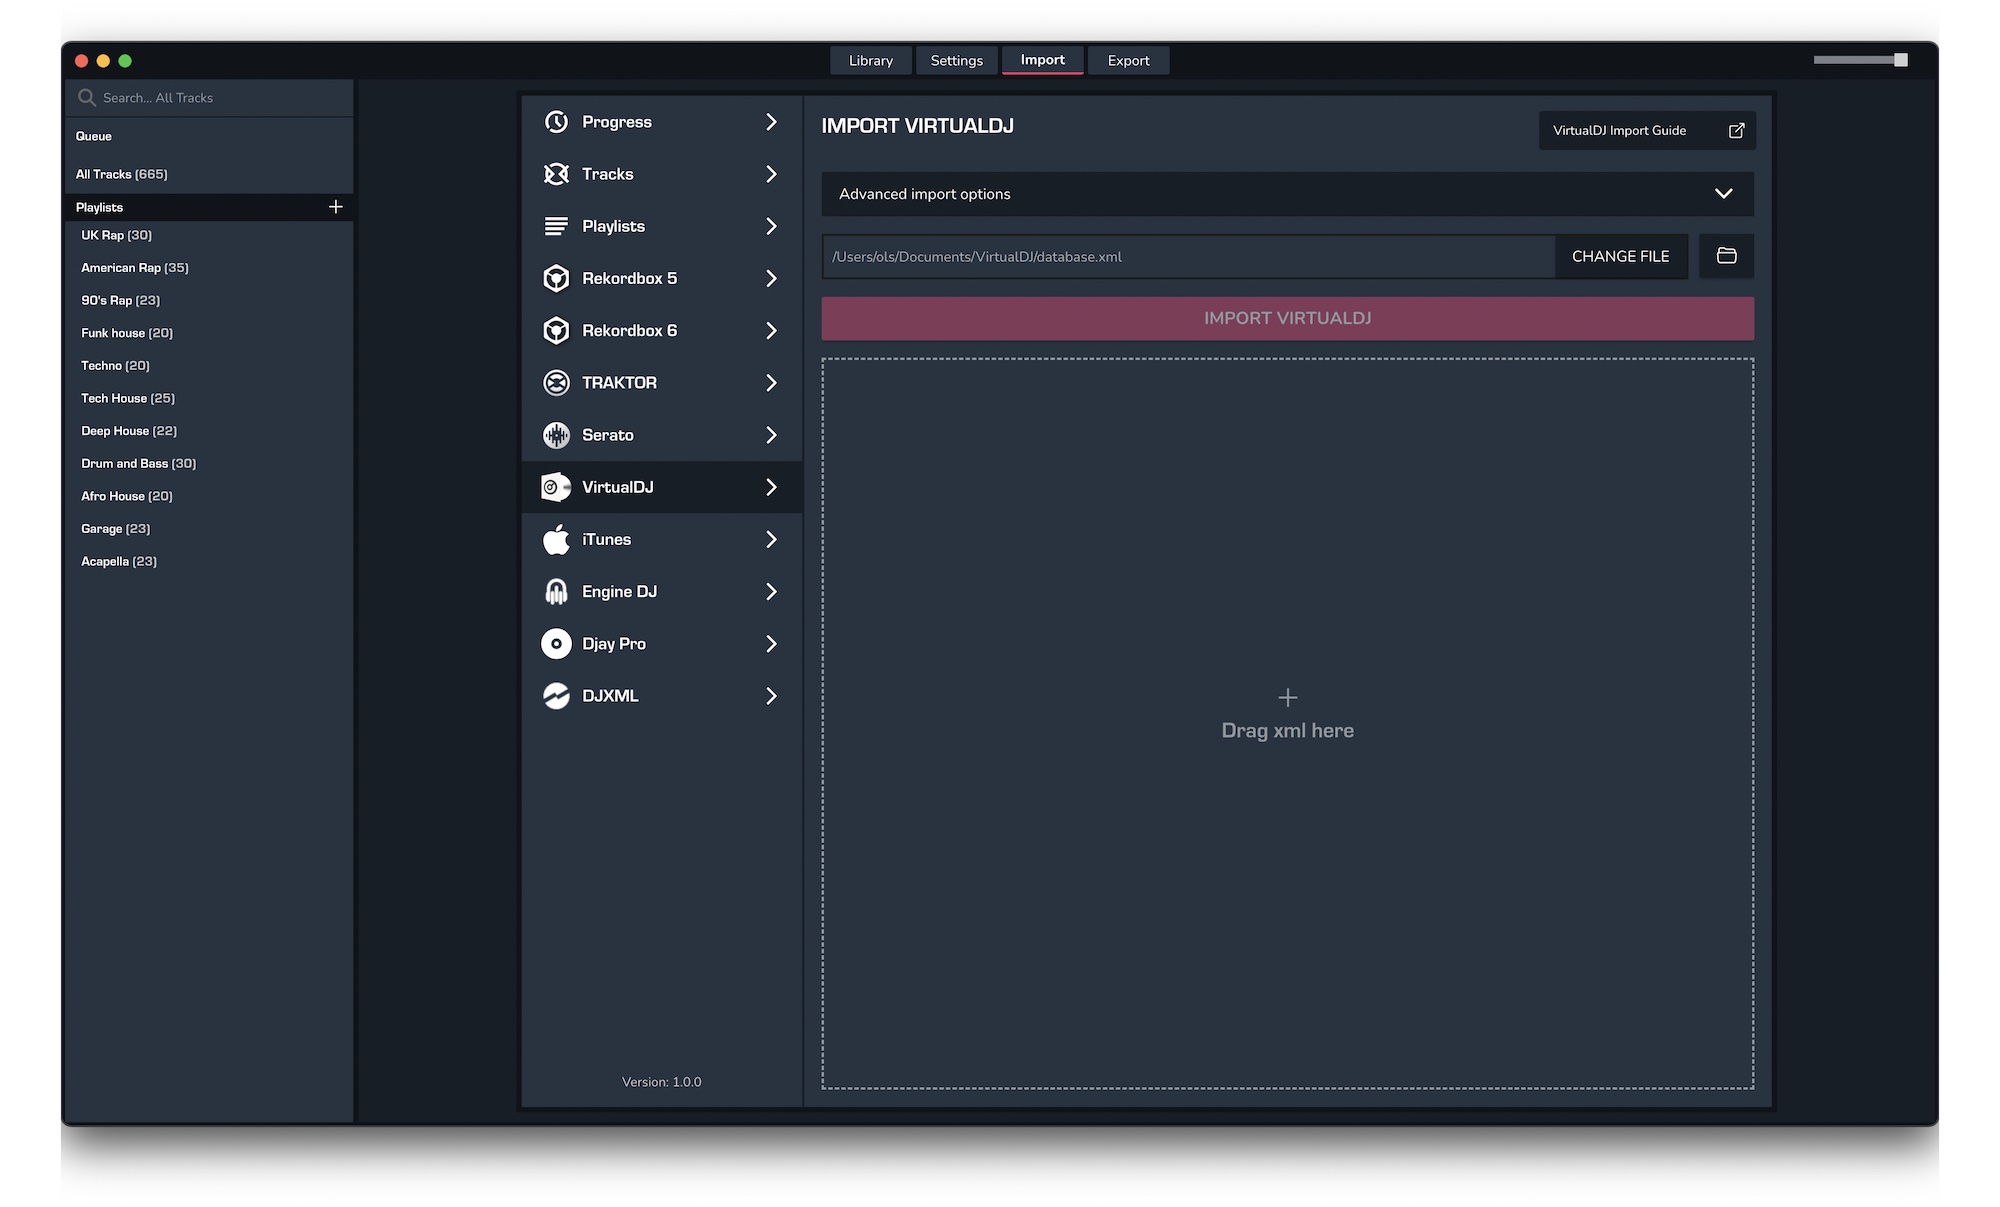Open the Funk house (20) playlist
This screenshot has height=1207, width=2000.
coord(127,333)
